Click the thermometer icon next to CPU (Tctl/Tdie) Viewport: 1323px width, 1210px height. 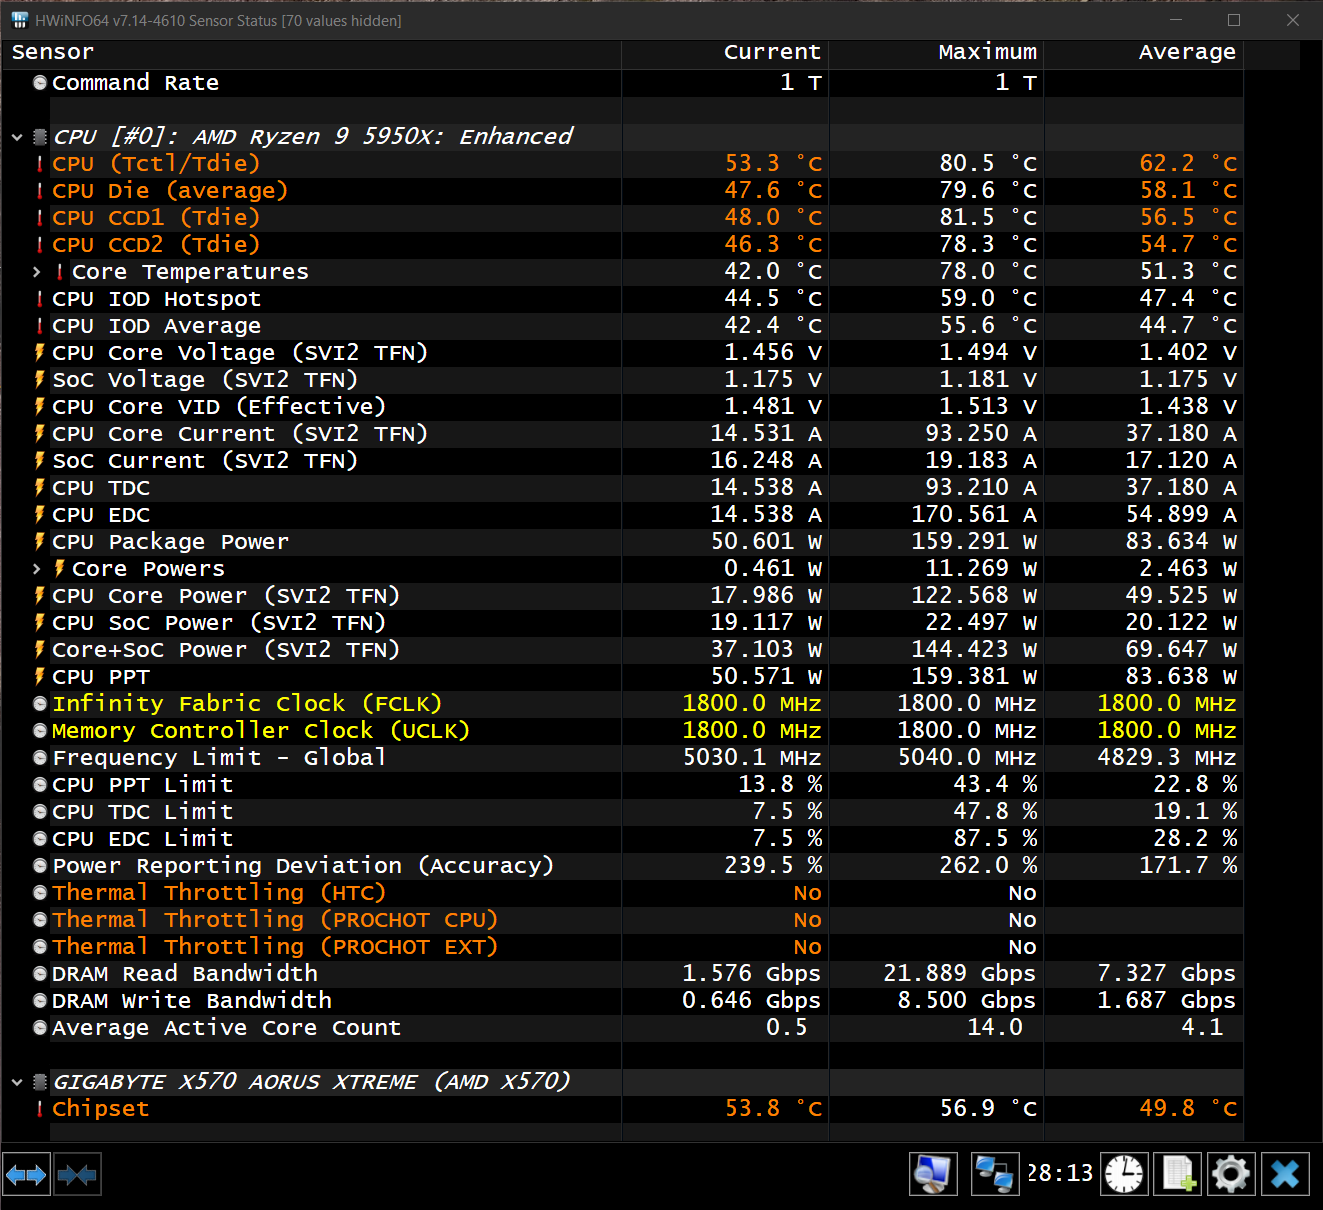pyautogui.click(x=40, y=164)
